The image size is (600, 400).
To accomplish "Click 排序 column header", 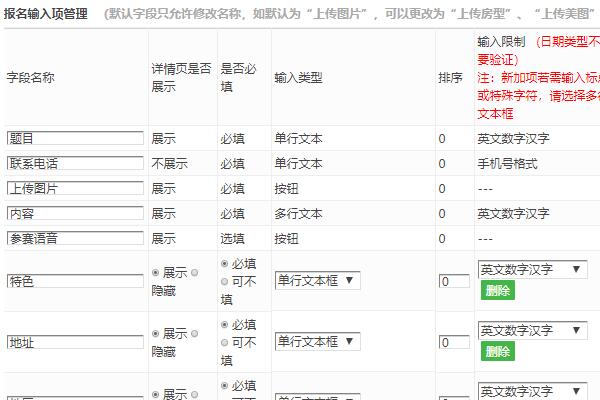I will [x=450, y=78].
